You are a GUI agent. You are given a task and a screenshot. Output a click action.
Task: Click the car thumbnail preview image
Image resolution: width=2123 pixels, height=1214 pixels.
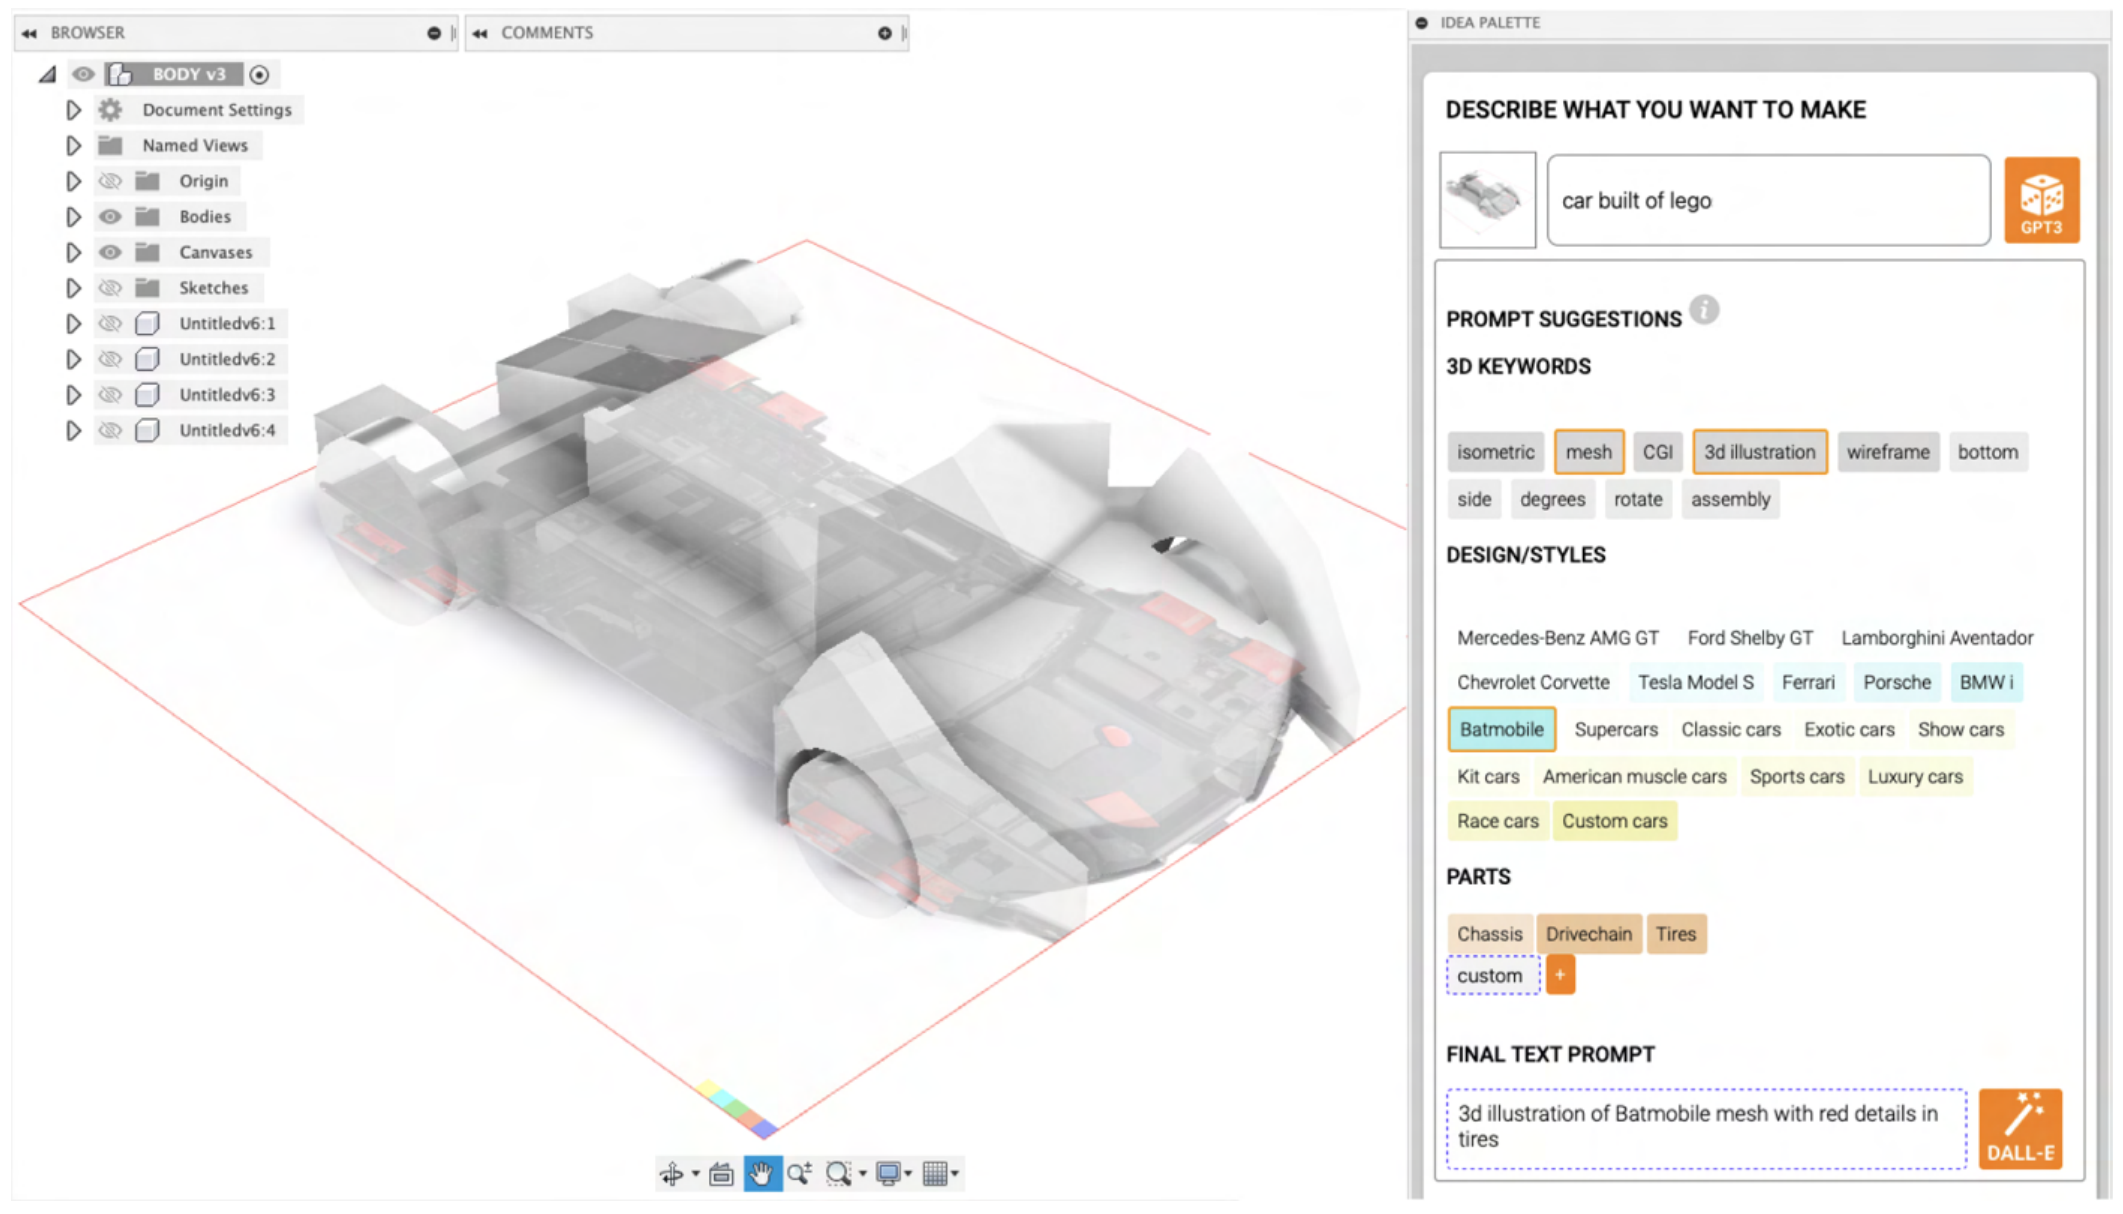coord(1487,199)
